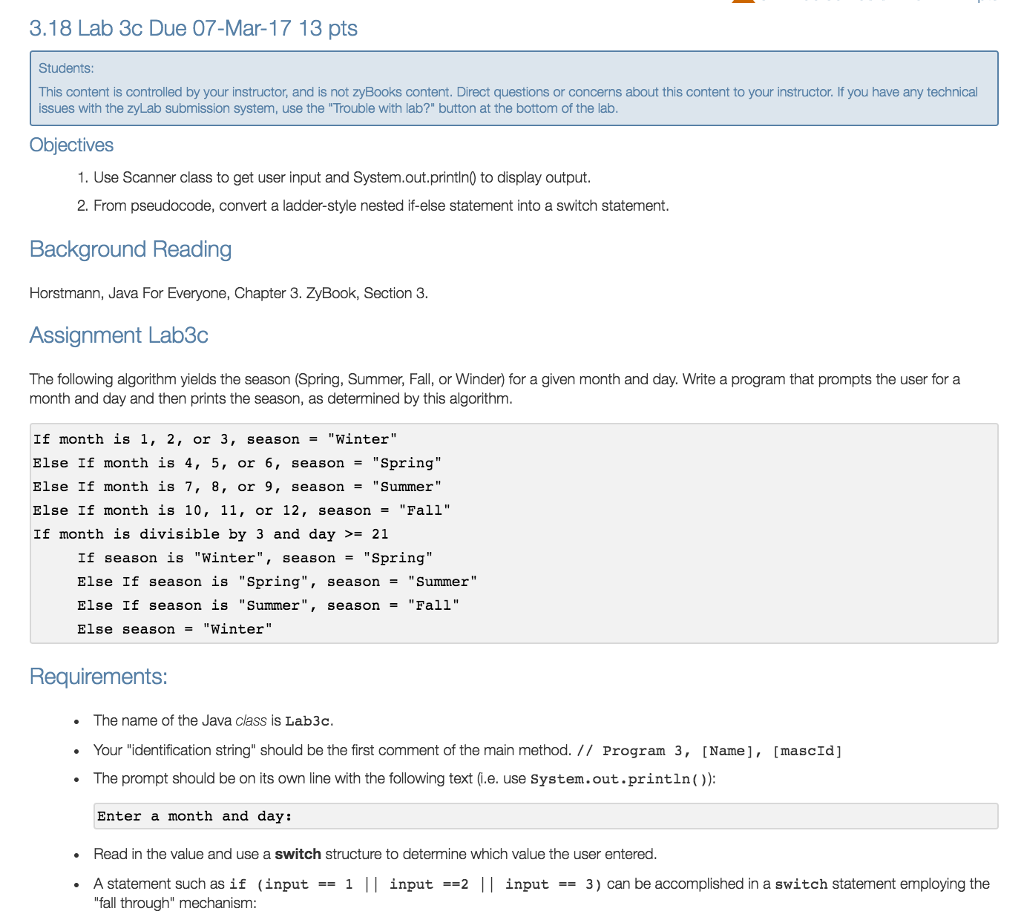Image resolution: width=1024 pixels, height=914 pixels.
Task: Click the line 'Else If month is 7, 8, or 9'
Action: (x=238, y=487)
